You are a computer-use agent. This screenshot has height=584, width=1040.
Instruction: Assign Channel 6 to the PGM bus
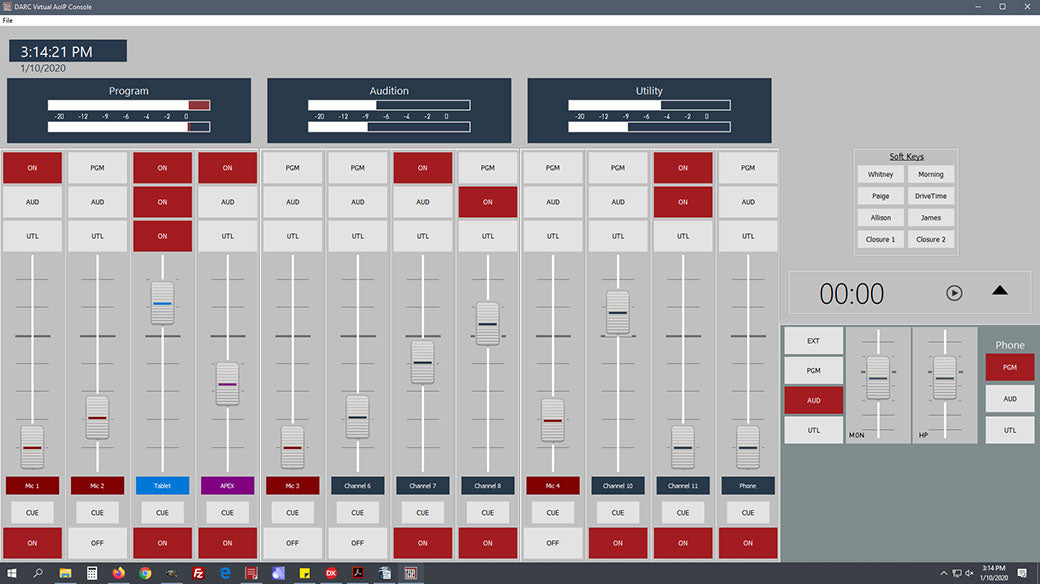[357, 168]
